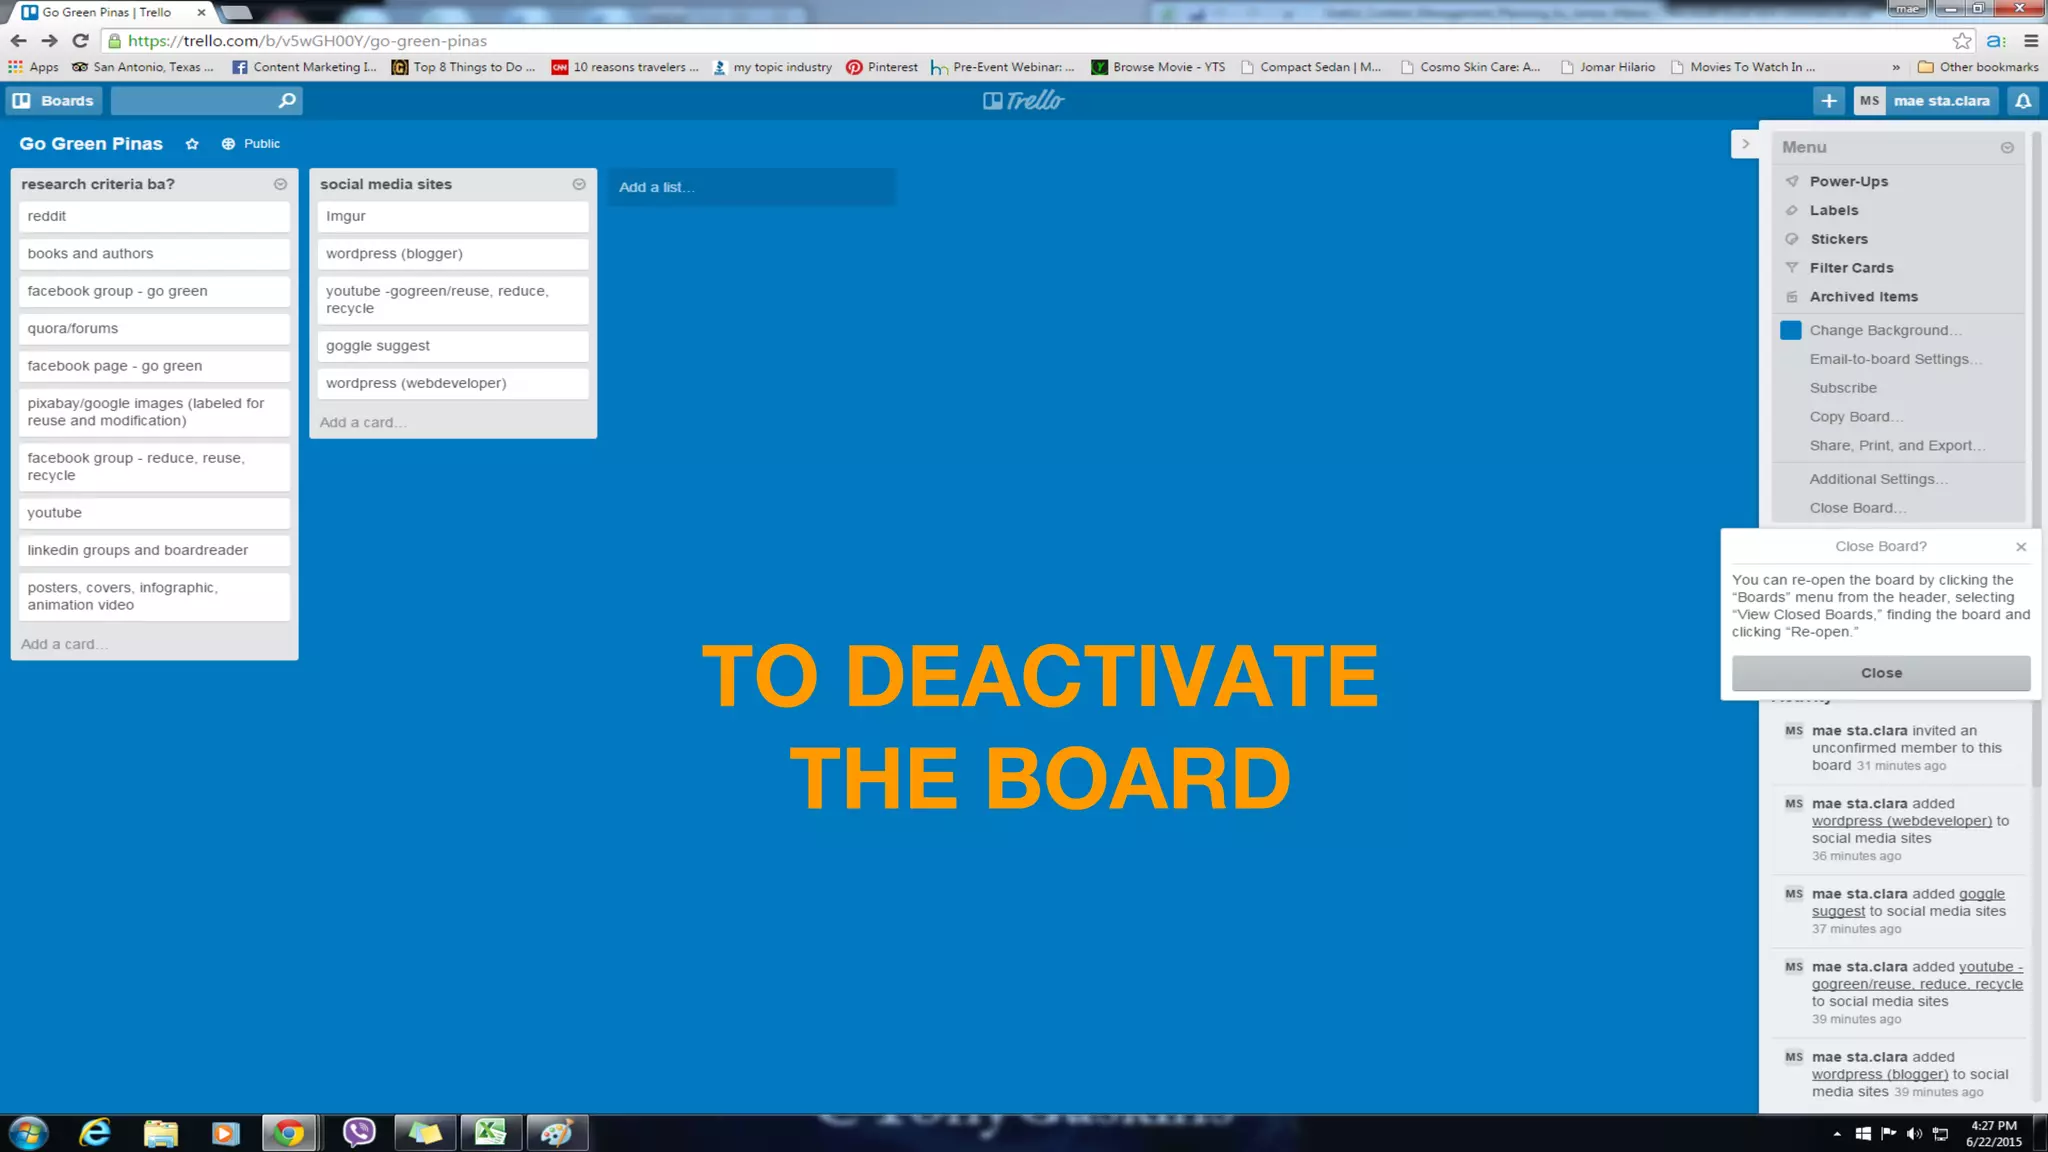Show hidden tray icons arrow
The width and height of the screenshot is (2048, 1152).
(x=1837, y=1133)
